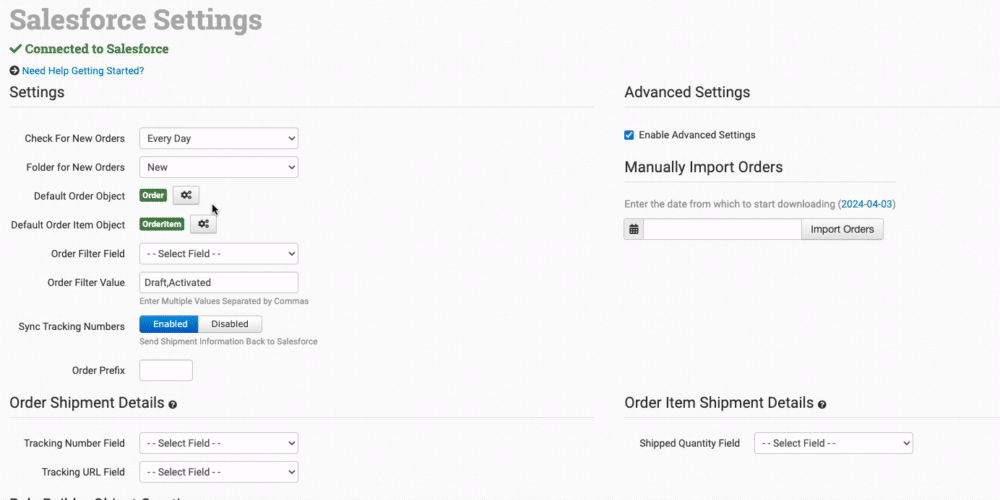Image resolution: width=1000 pixels, height=500 pixels.
Task: Click the Order Filter Value text field
Action: (x=218, y=283)
